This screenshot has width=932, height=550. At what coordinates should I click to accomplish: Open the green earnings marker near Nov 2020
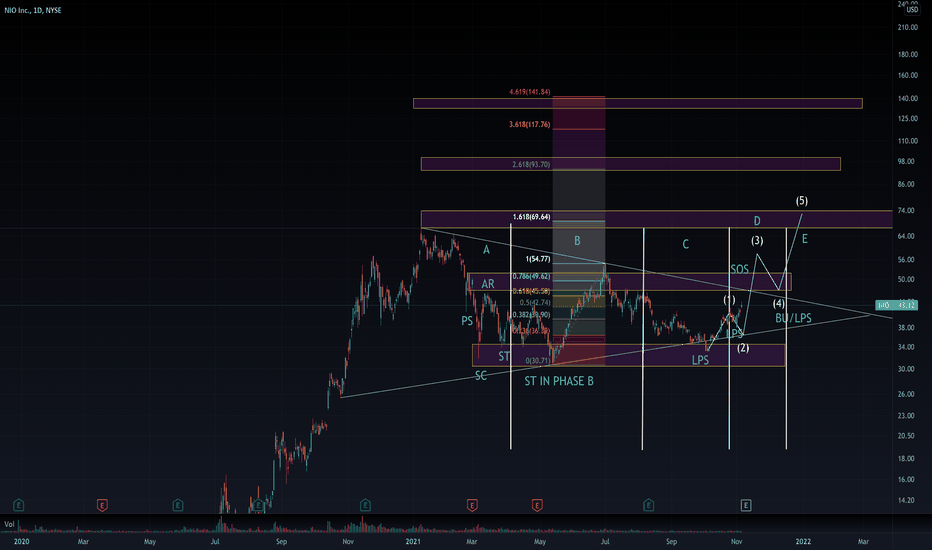(x=365, y=505)
